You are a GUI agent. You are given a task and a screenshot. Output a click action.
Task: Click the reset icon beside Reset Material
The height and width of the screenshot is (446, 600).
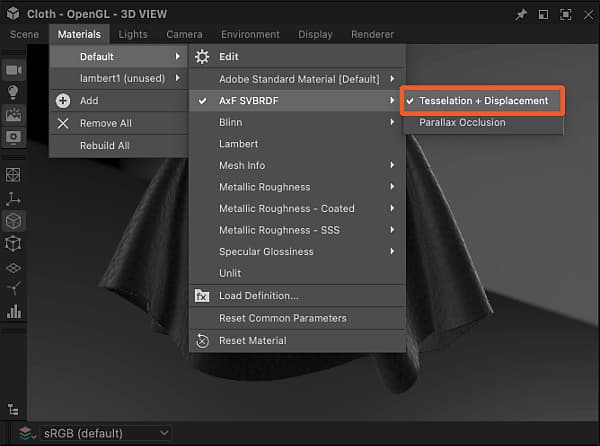pyautogui.click(x=202, y=341)
